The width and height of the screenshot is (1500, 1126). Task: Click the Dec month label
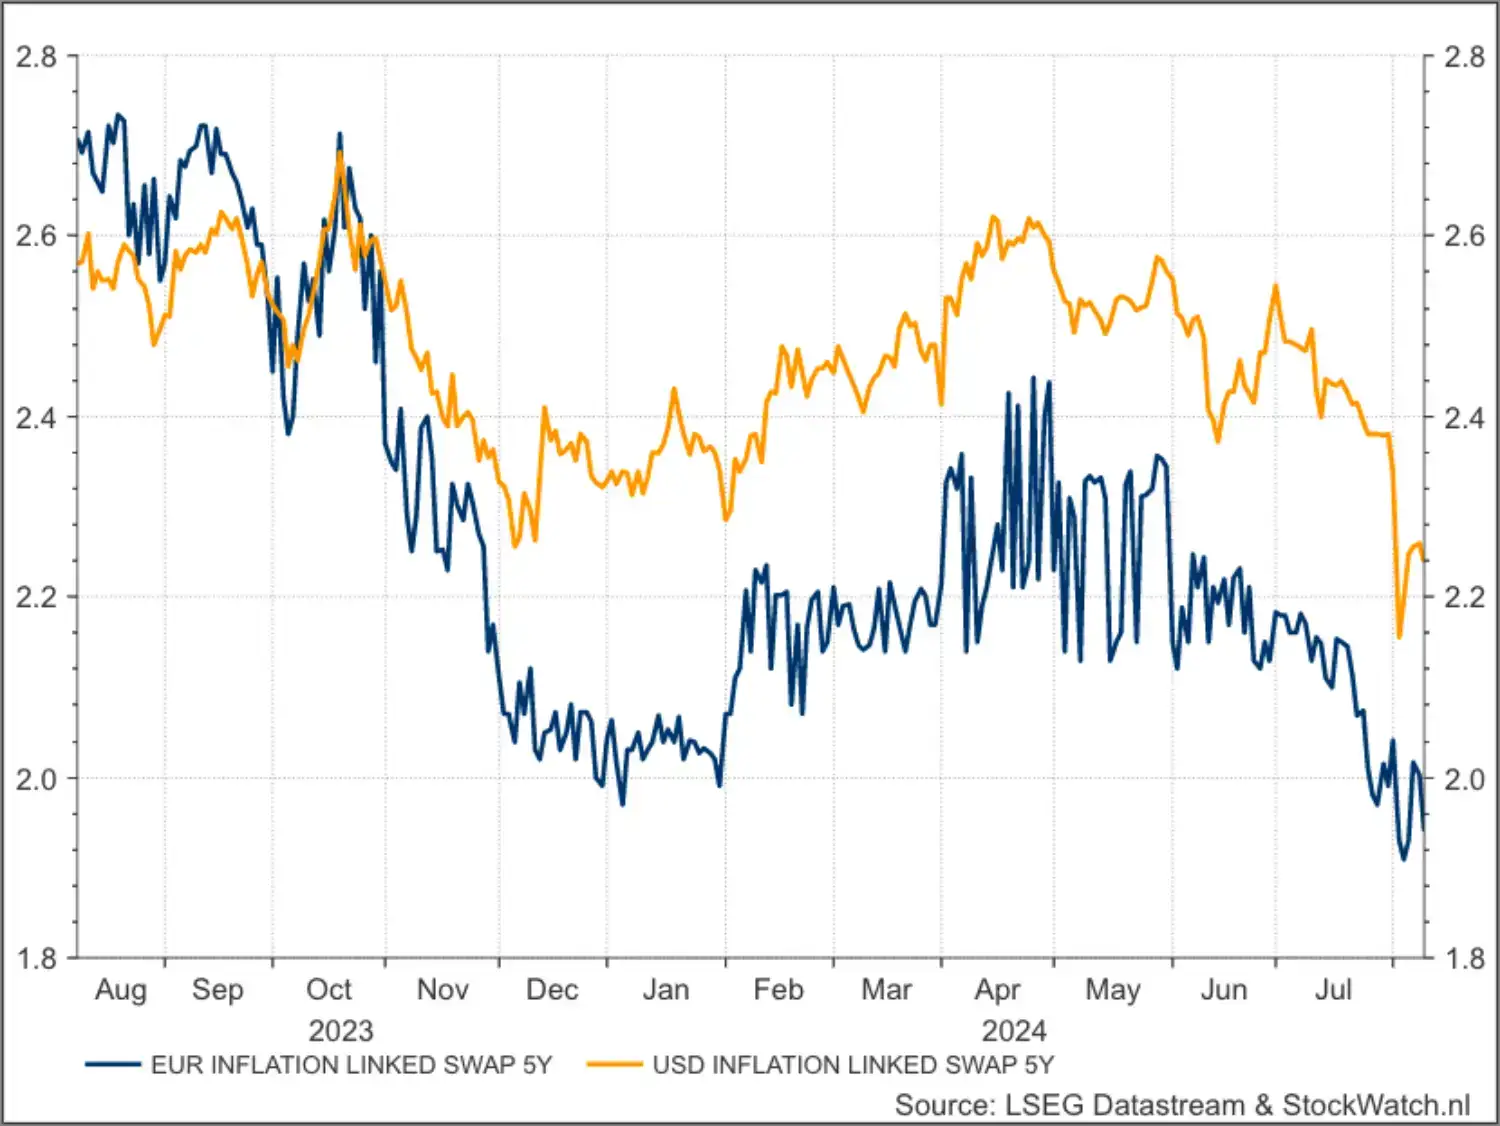552,989
